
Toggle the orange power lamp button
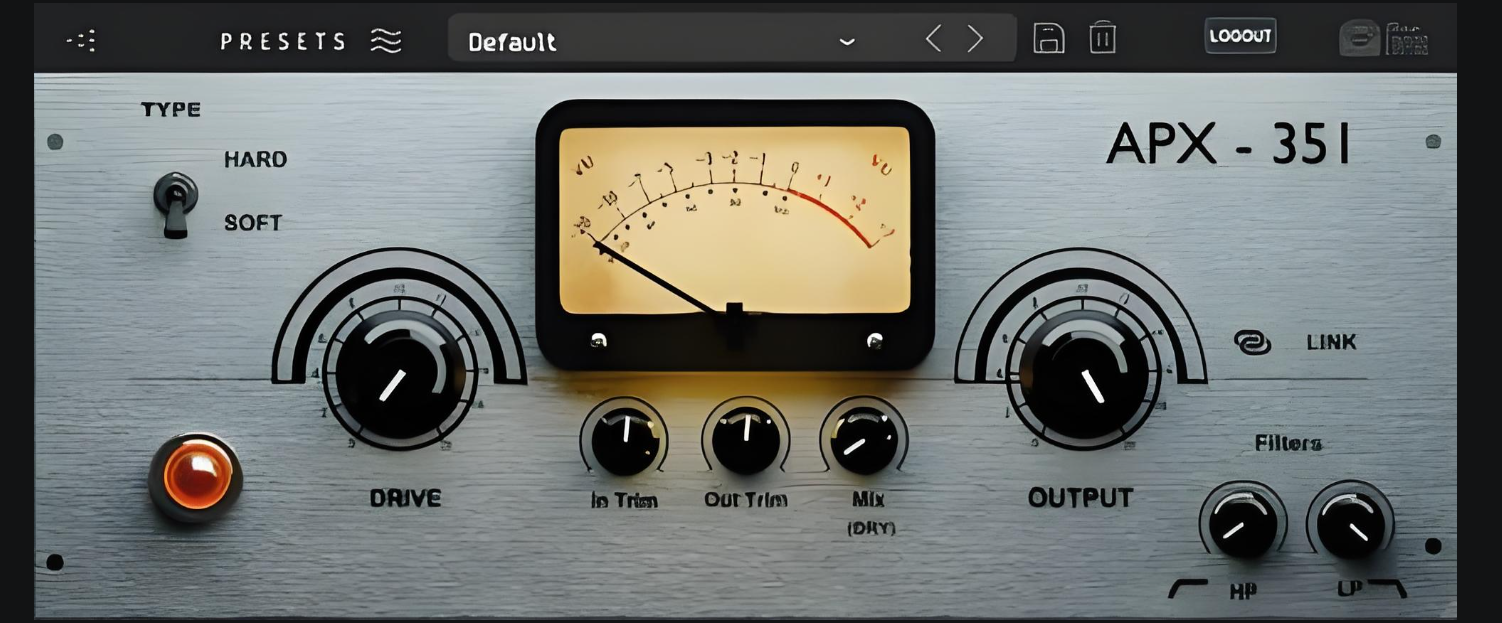click(x=196, y=476)
